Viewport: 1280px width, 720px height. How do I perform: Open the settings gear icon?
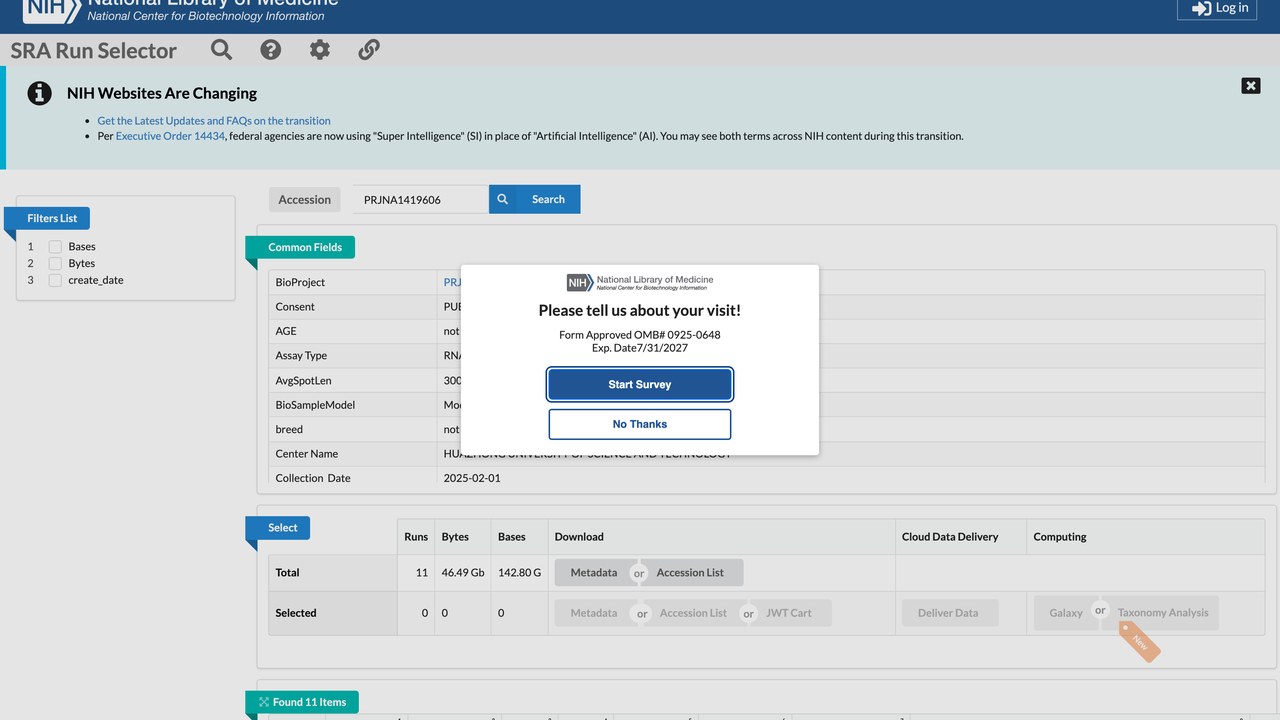(320, 50)
